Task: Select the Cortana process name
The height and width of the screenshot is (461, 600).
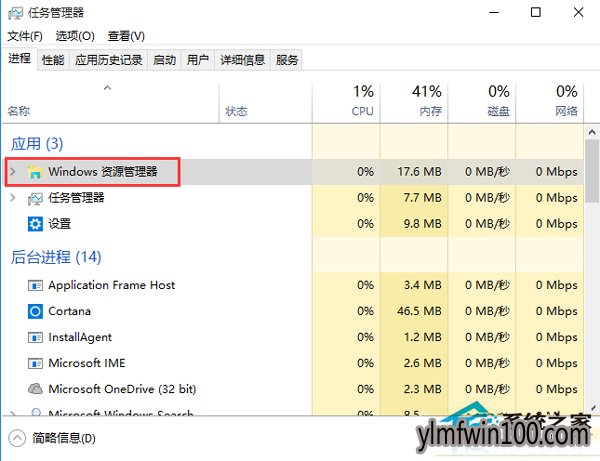Action: pyautogui.click(x=69, y=311)
